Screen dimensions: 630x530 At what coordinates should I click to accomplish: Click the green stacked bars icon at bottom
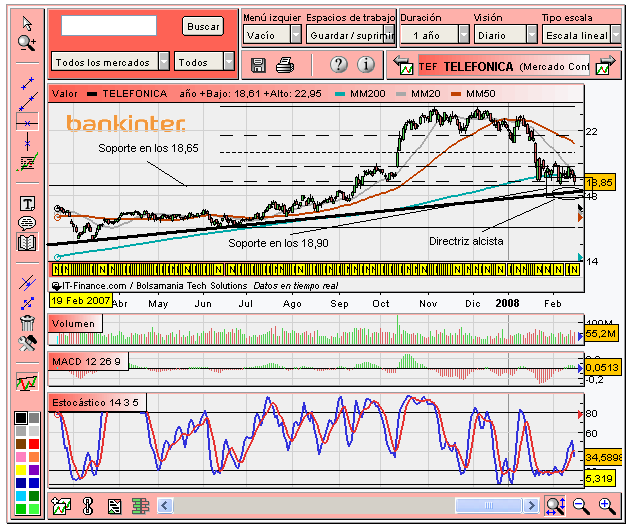[x=140, y=506]
